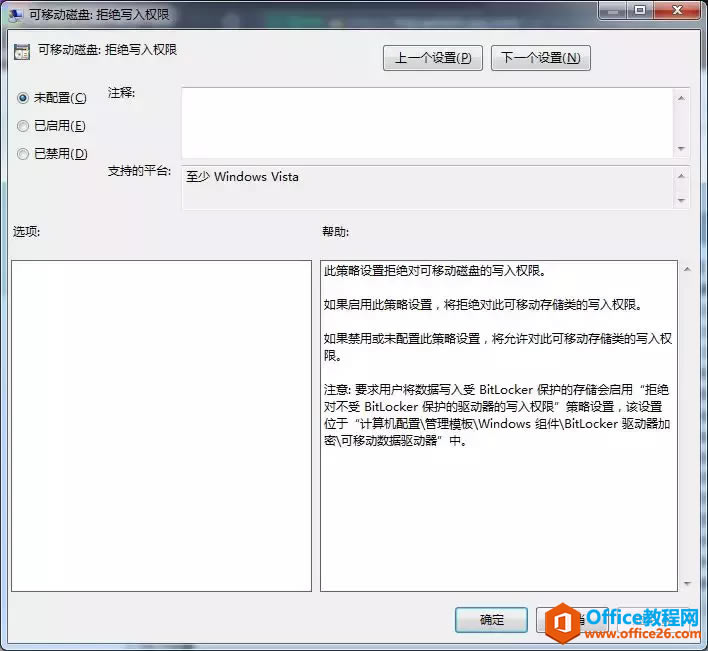
Task: Click inside the 注释 comment text box
Action: (427, 123)
